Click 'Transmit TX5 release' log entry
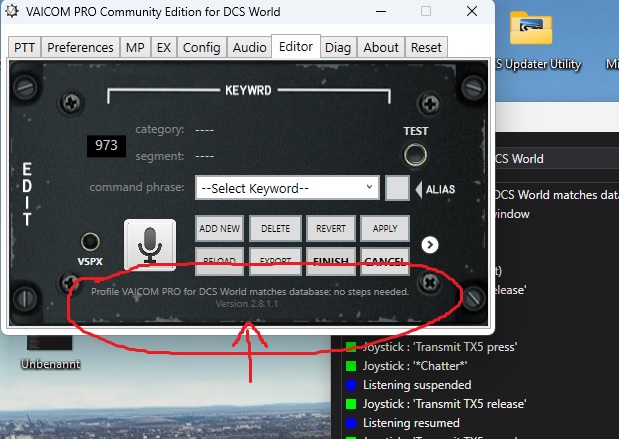 (x=444, y=403)
